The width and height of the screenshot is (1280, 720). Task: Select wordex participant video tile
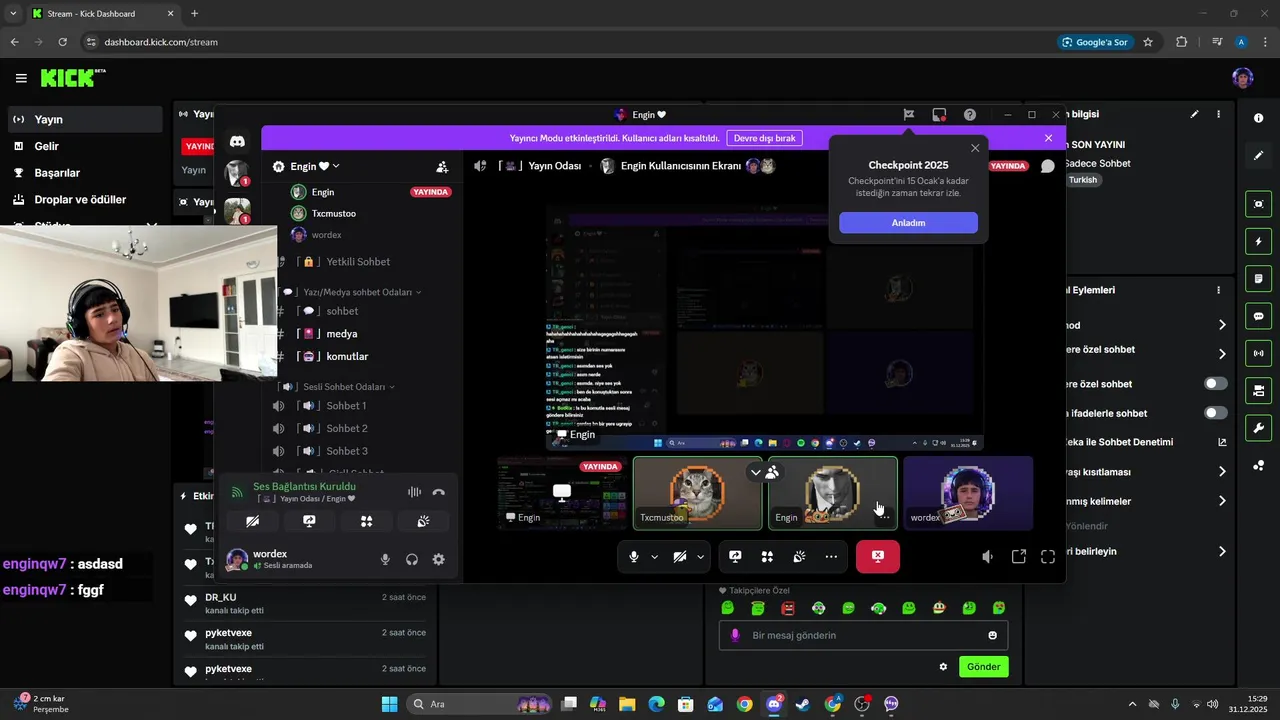point(968,493)
